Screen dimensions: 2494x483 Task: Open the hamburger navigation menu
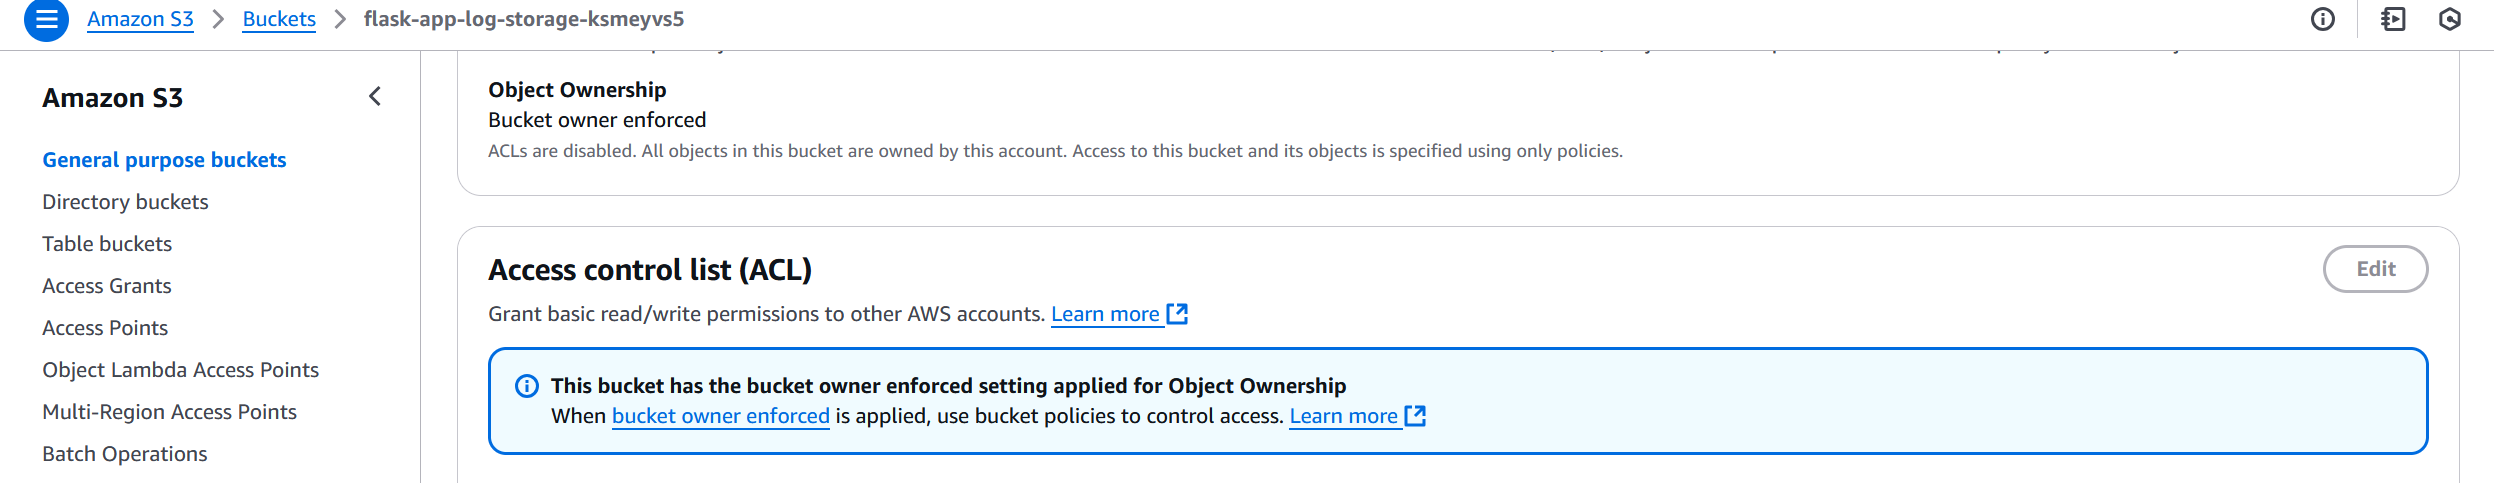[46, 20]
